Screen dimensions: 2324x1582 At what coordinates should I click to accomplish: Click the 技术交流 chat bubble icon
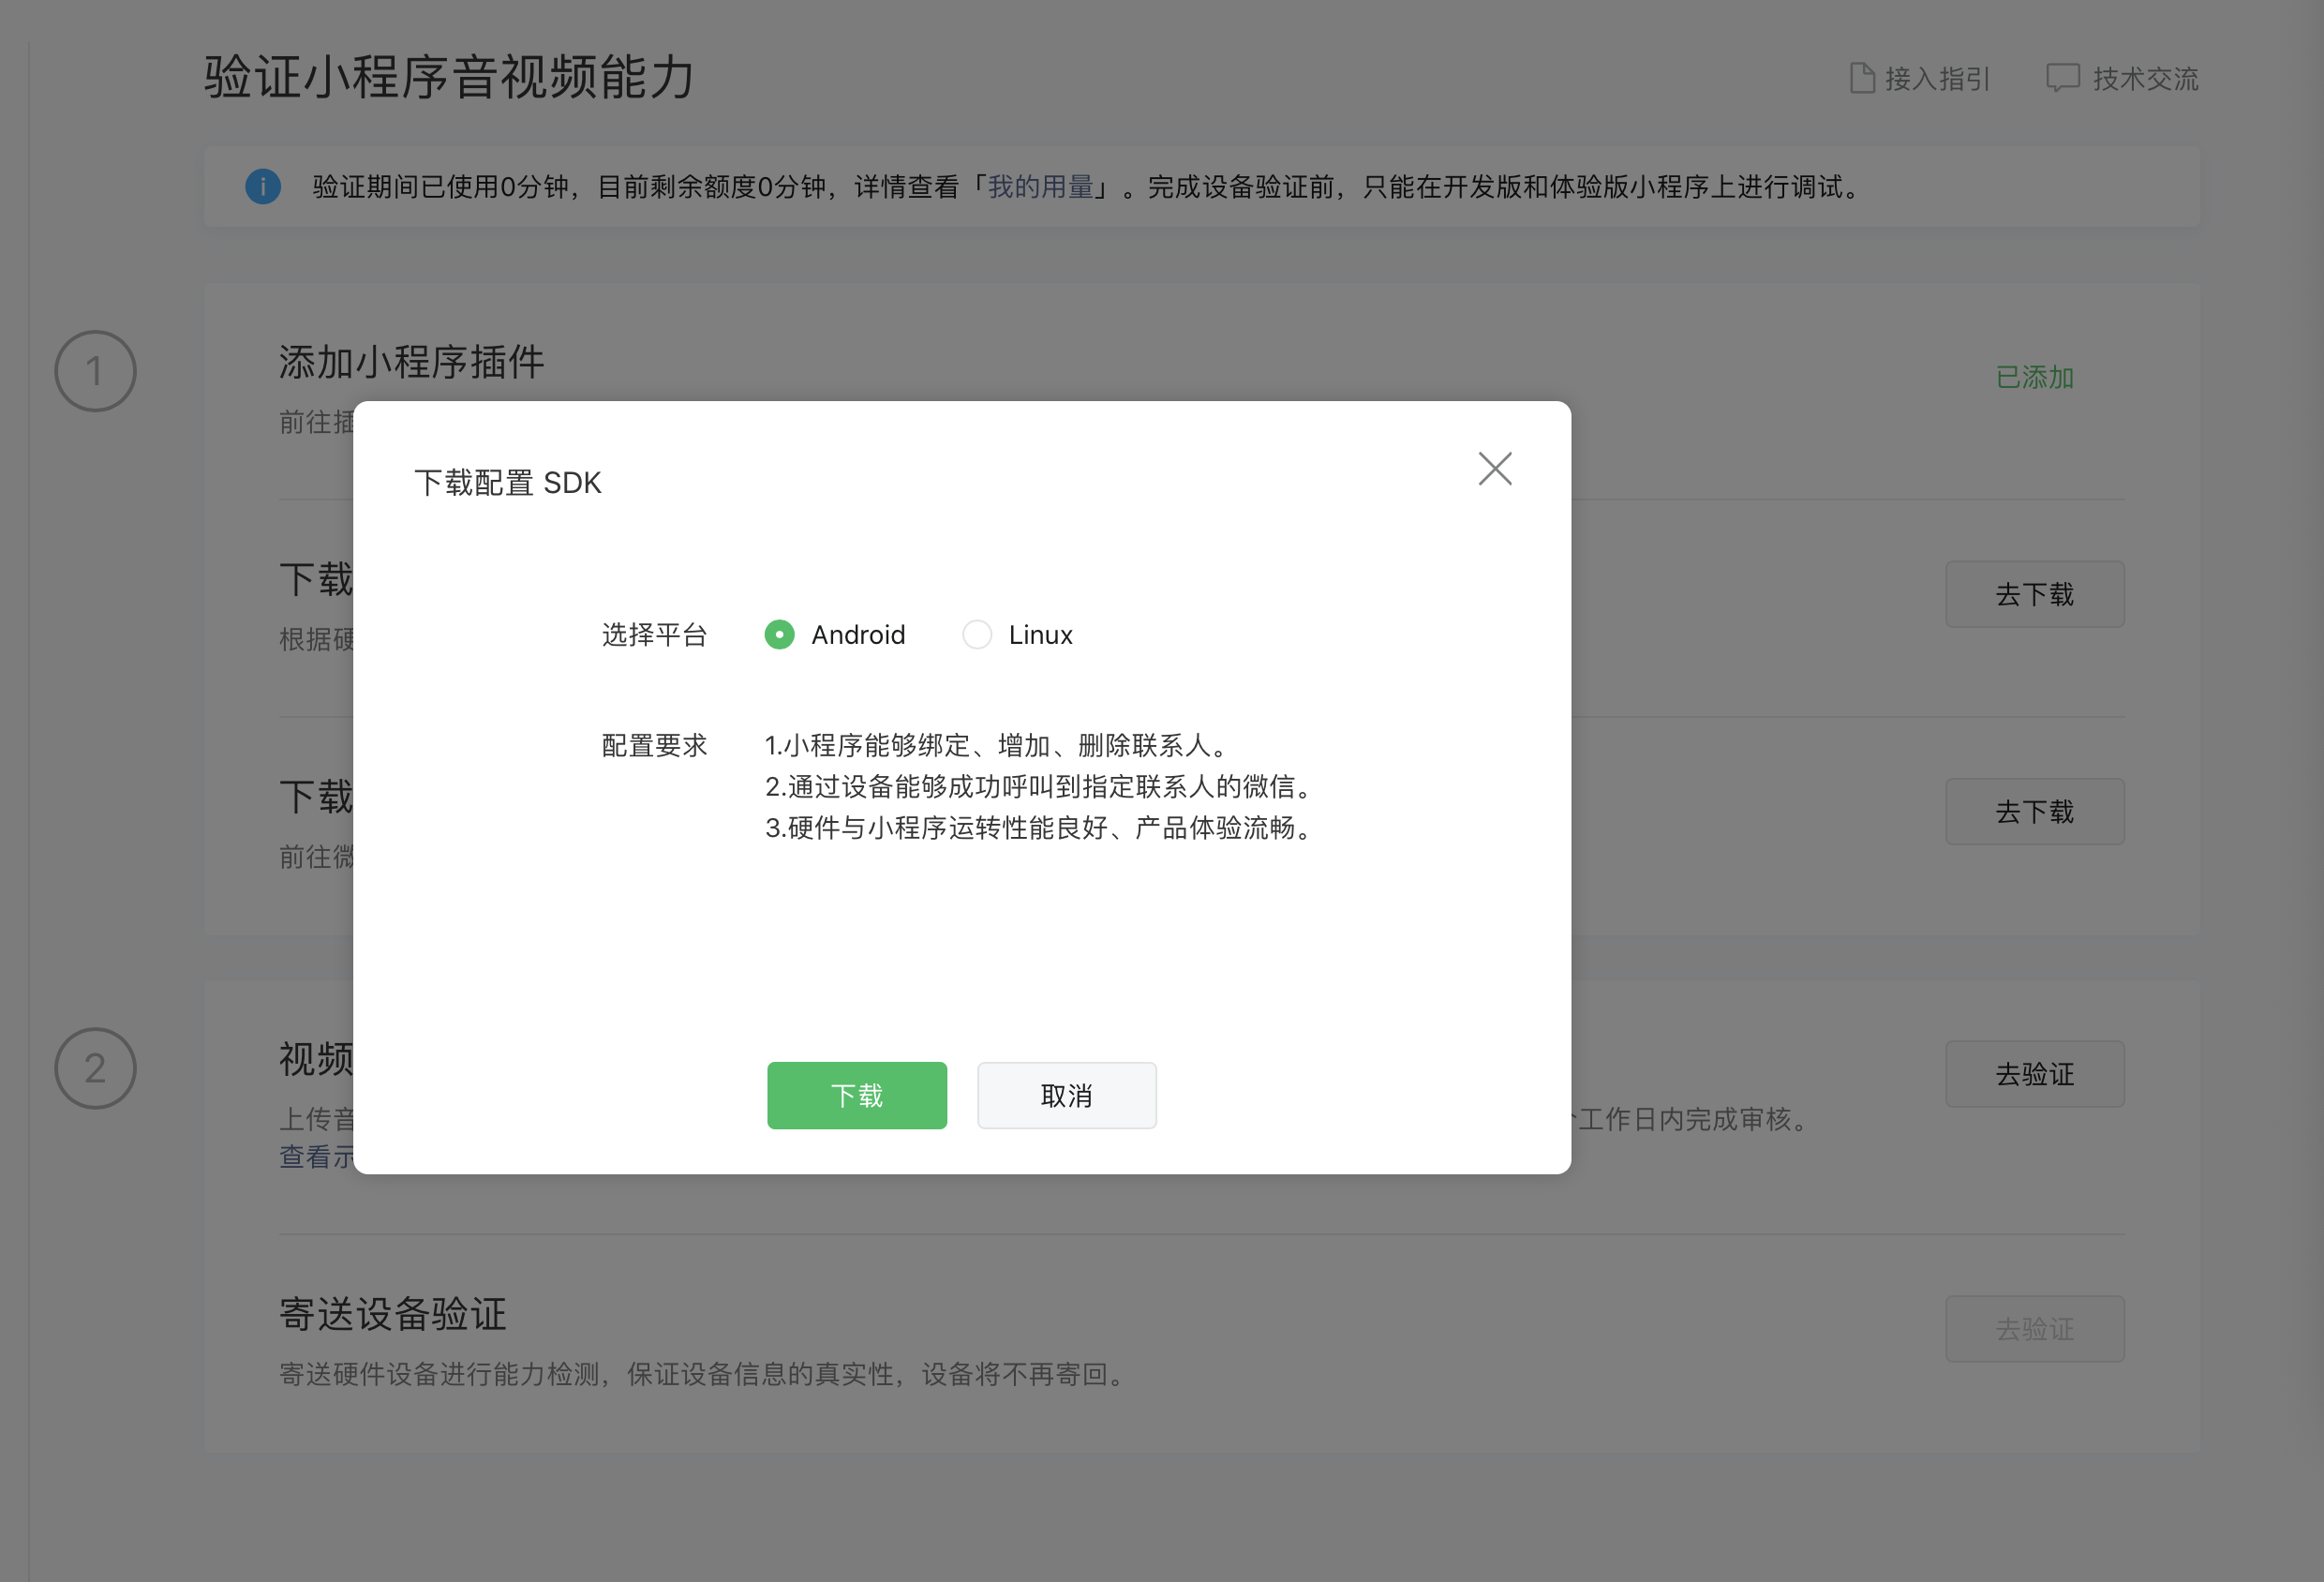[2062, 78]
